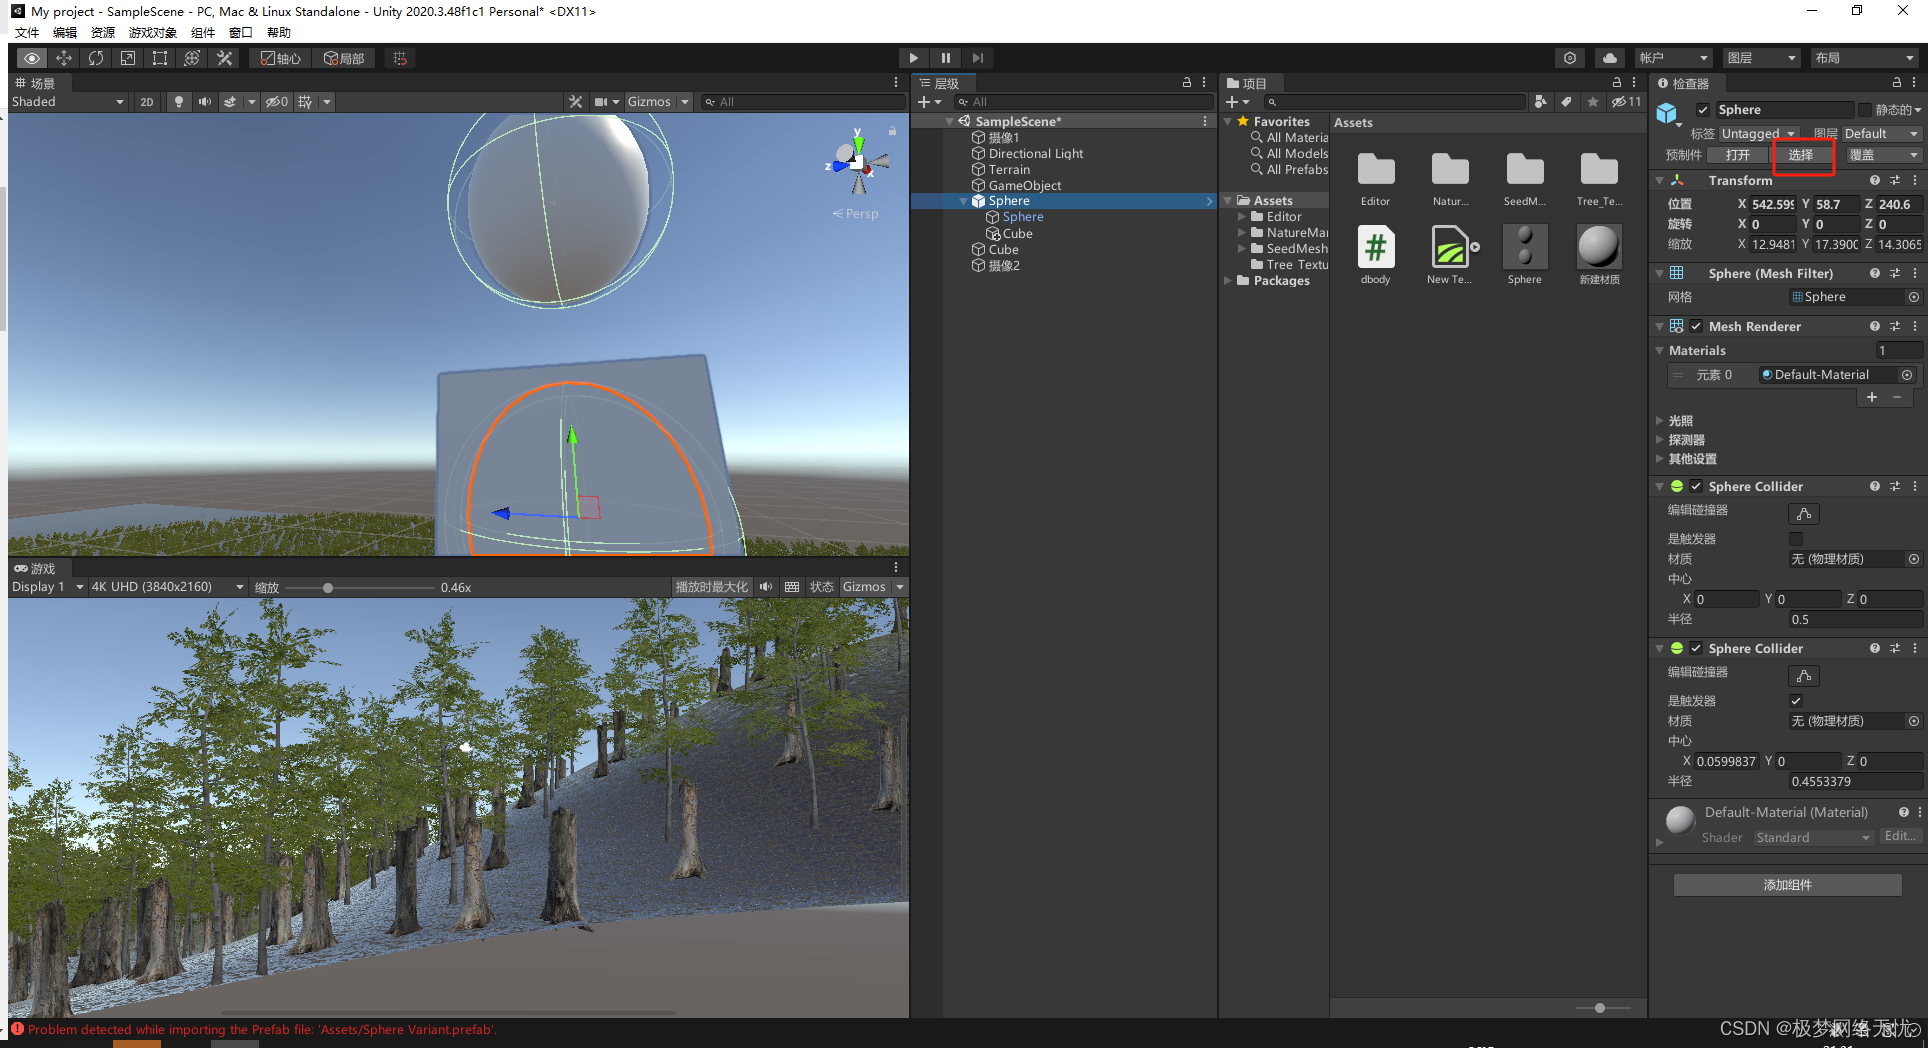Open Transform component help icon
1928x1048 pixels.
coord(1875,181)
